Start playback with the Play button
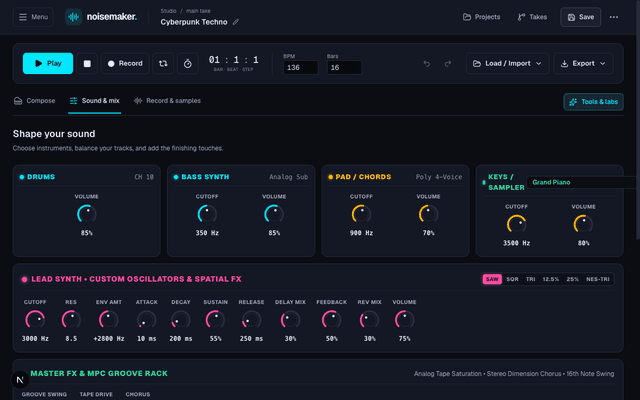Screen dimensions: 640x400 coord(48,63)
